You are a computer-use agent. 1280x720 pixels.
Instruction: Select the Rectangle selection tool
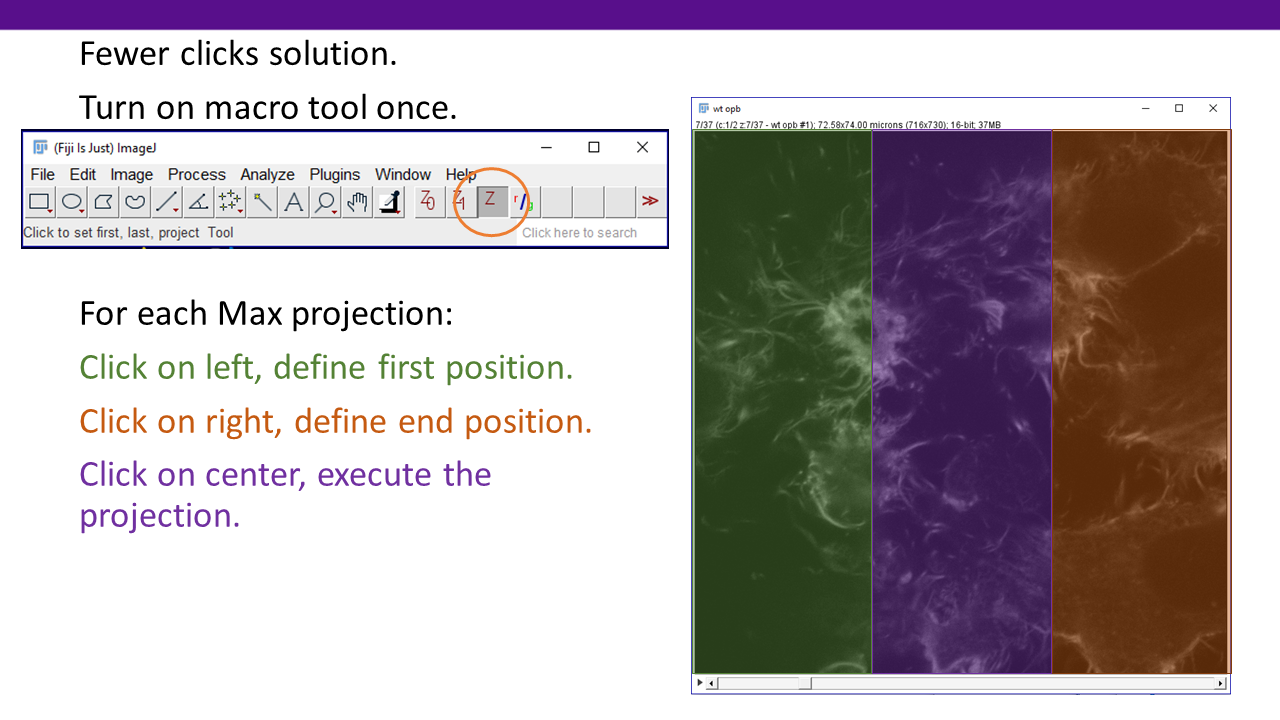pos(40,203)
